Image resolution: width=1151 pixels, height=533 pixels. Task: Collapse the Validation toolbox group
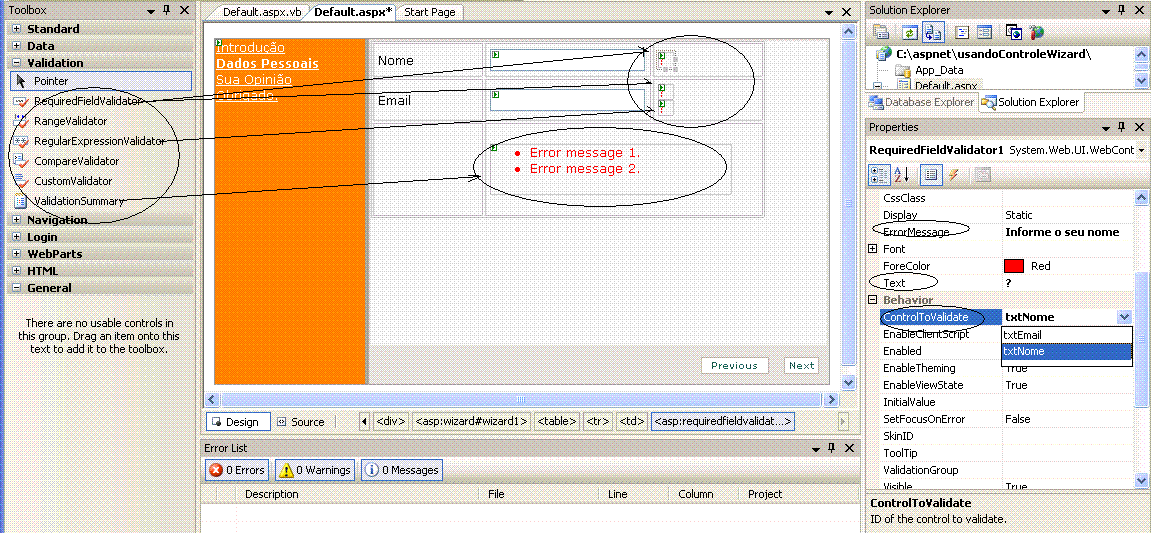pos(16,63)
